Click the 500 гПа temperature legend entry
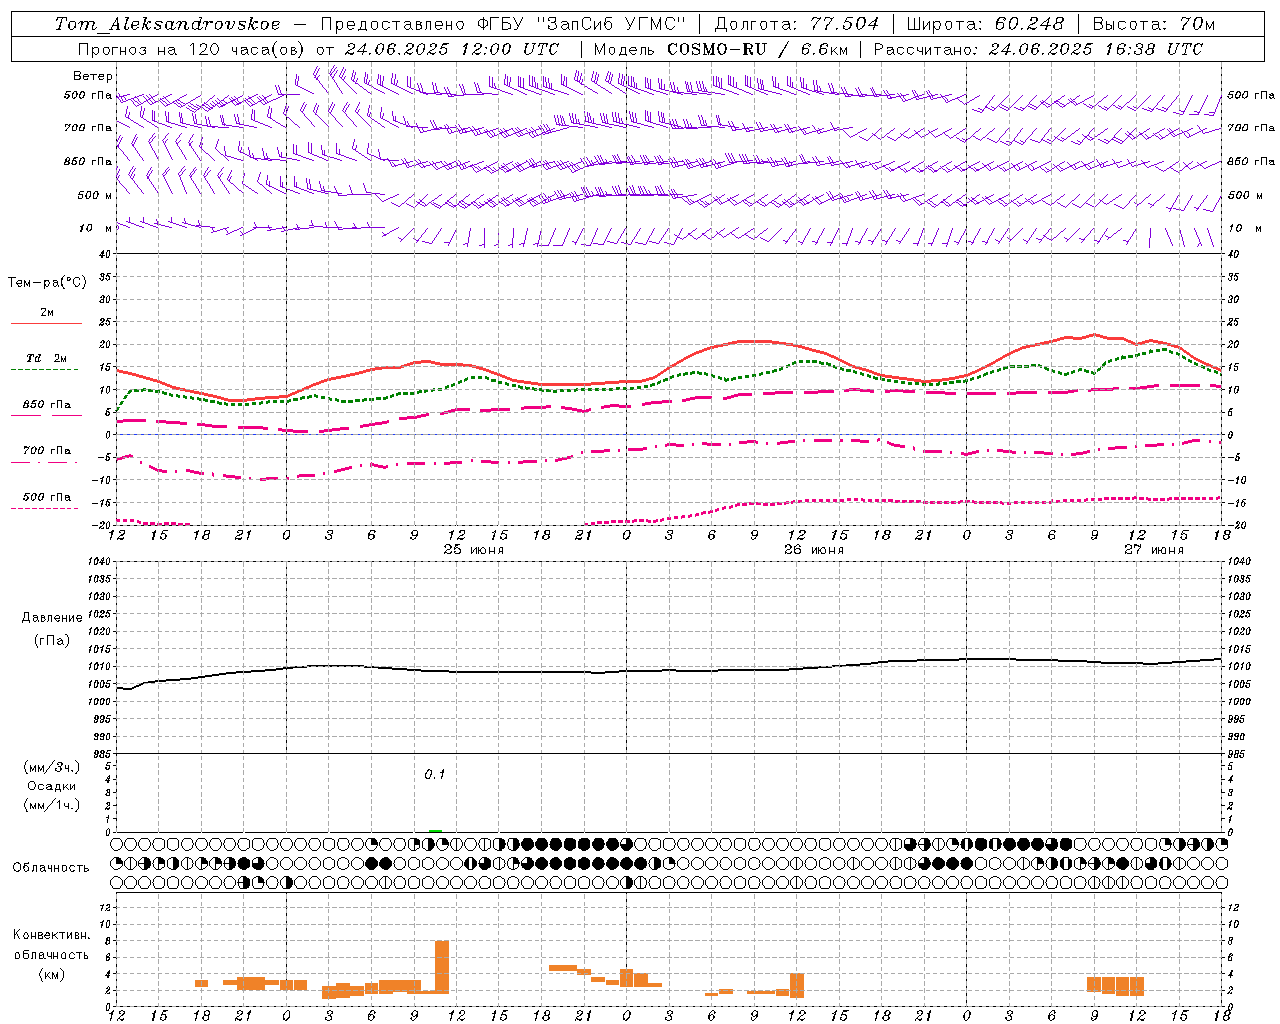The image size is (1280, 1024). (46, 496)
